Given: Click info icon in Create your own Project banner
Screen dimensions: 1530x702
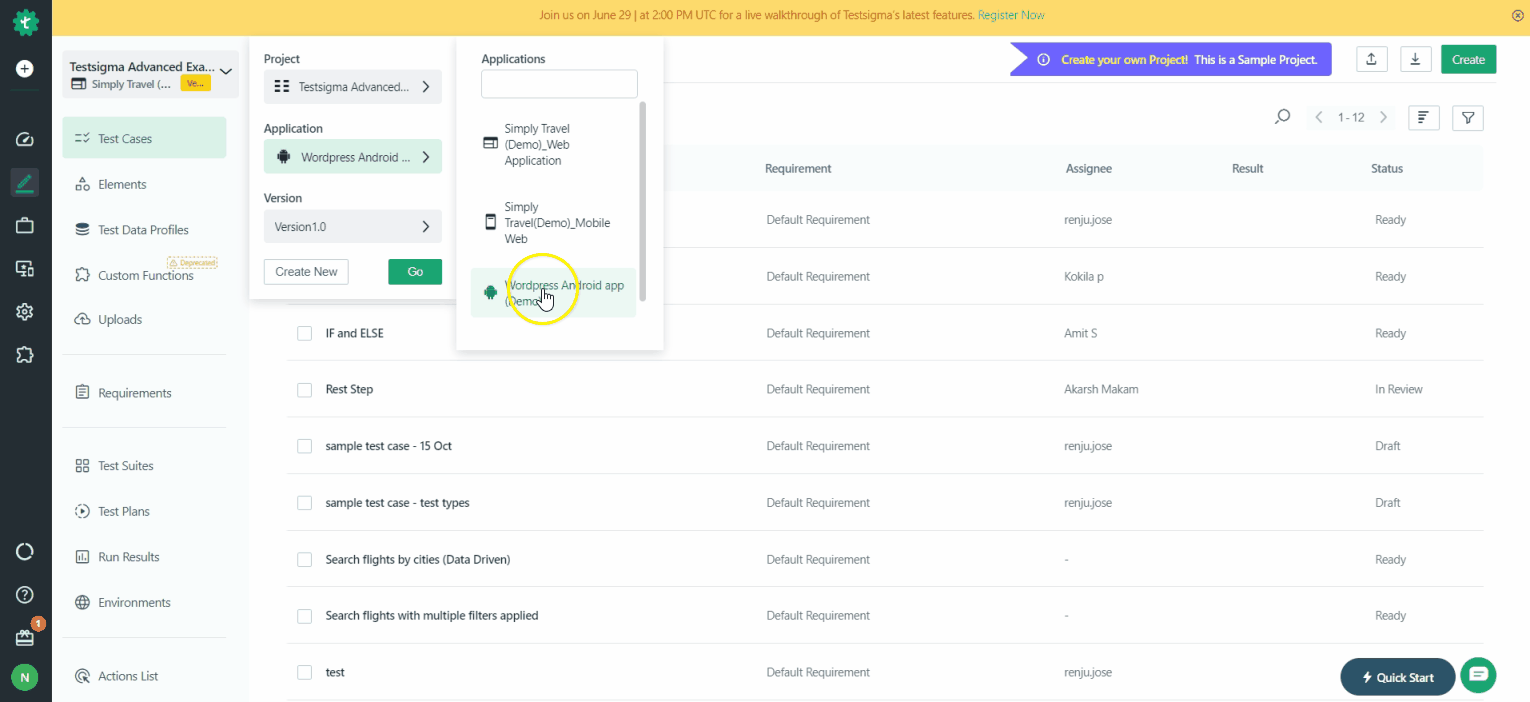Looking at the screenshot, I should (x=1043, y=60).
